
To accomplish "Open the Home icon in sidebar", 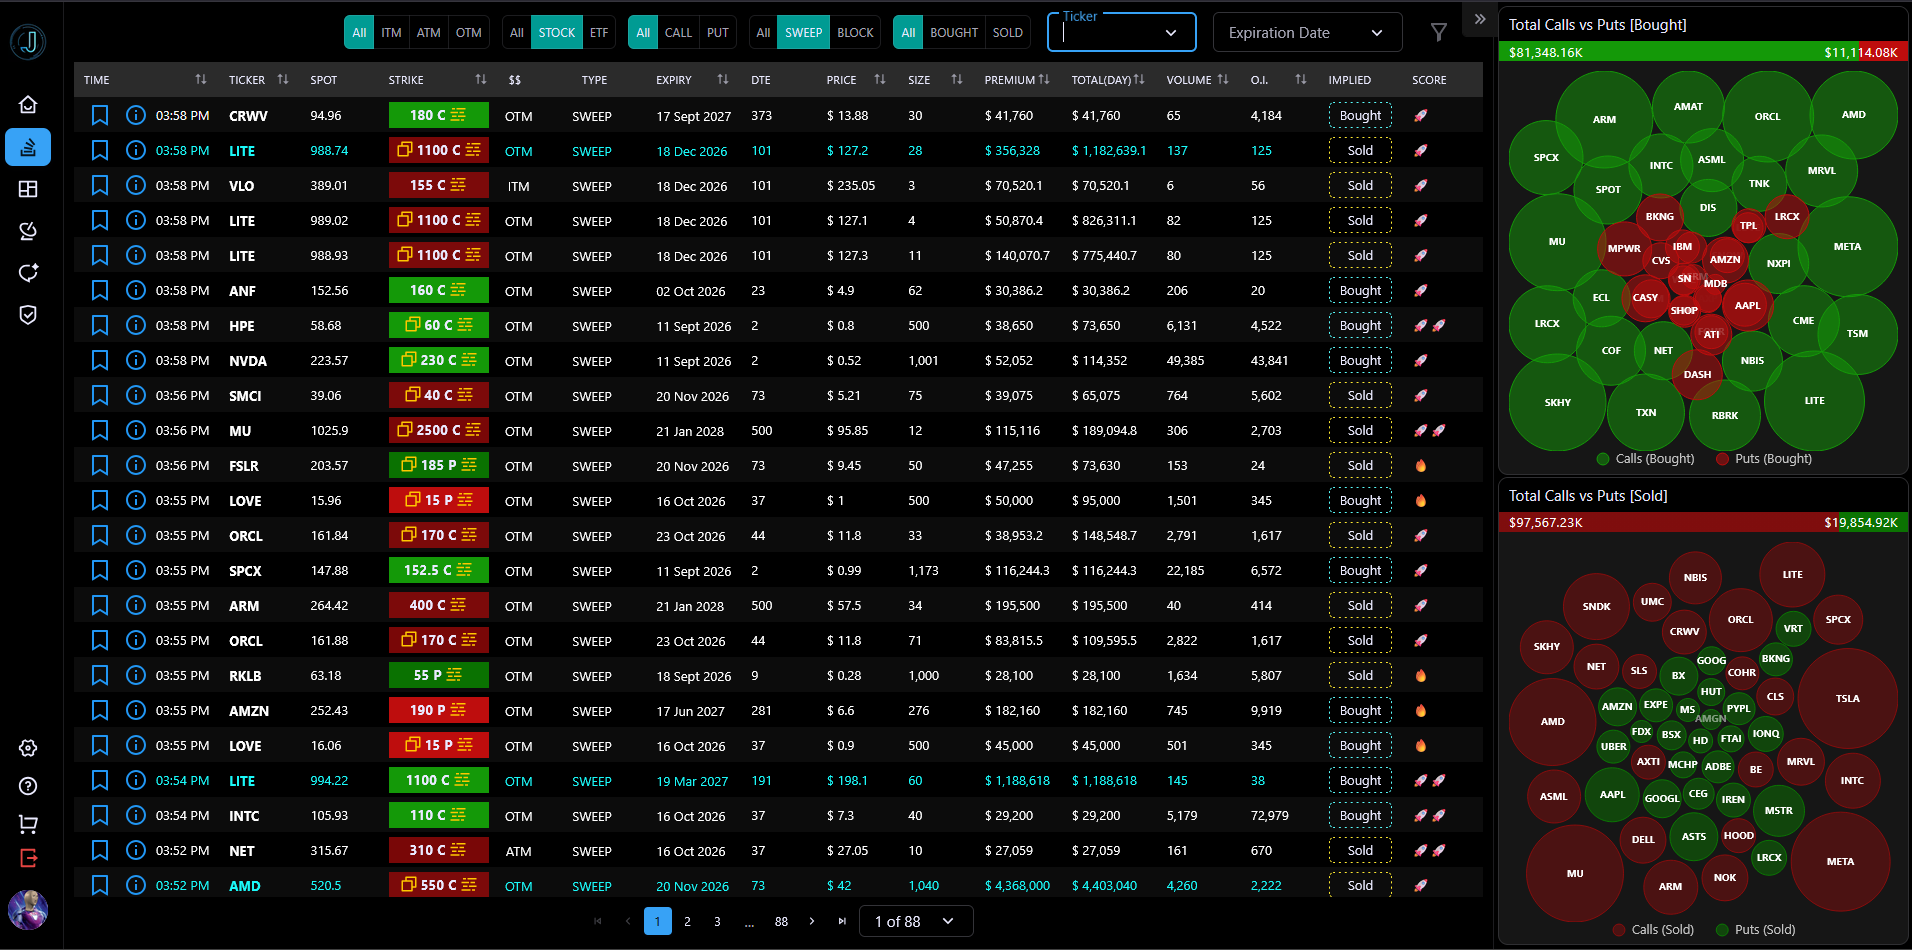I will [28, 104].
